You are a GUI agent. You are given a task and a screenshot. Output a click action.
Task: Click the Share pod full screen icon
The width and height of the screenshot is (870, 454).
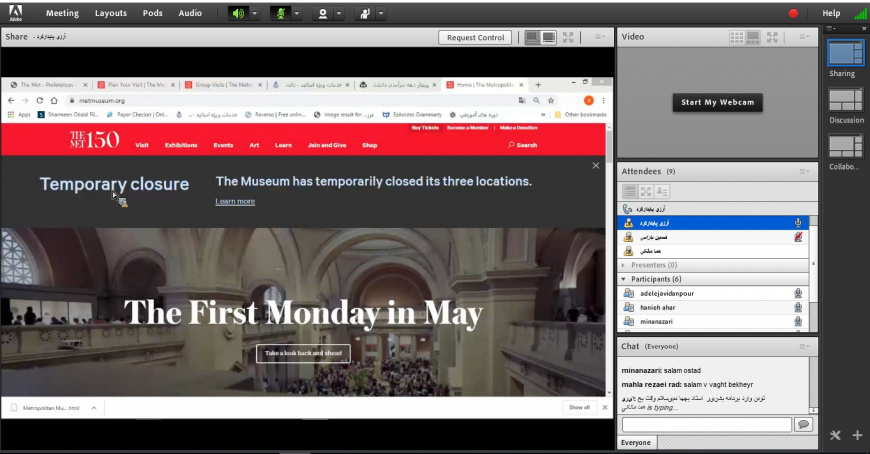click(568, 37)
